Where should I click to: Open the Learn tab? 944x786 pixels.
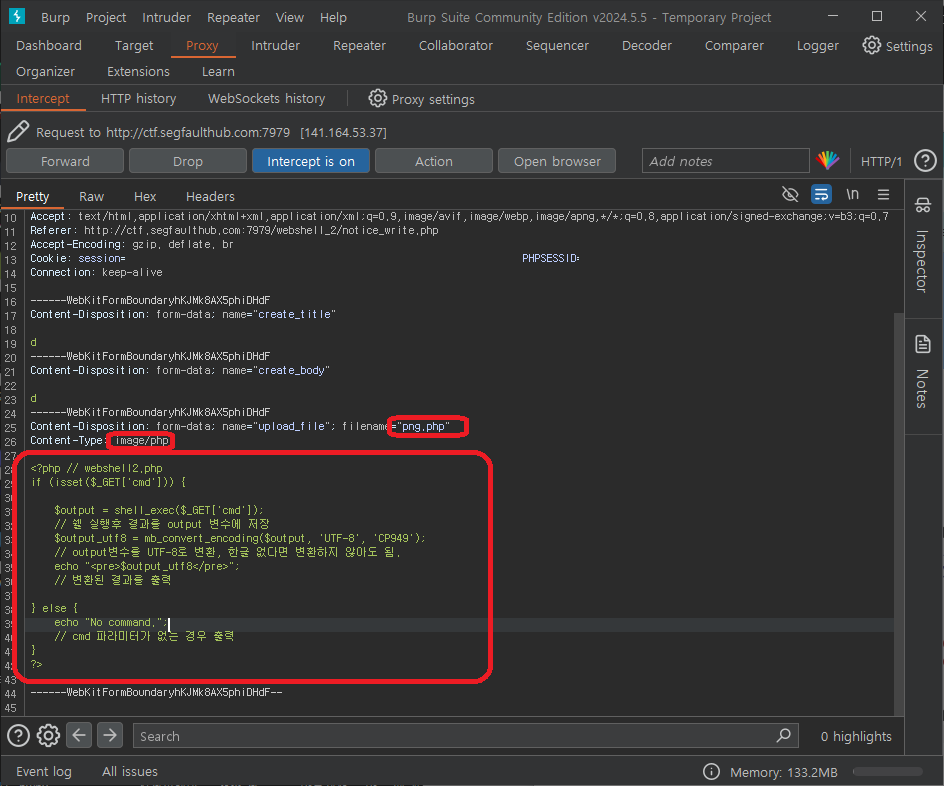[x=218, y=71]
